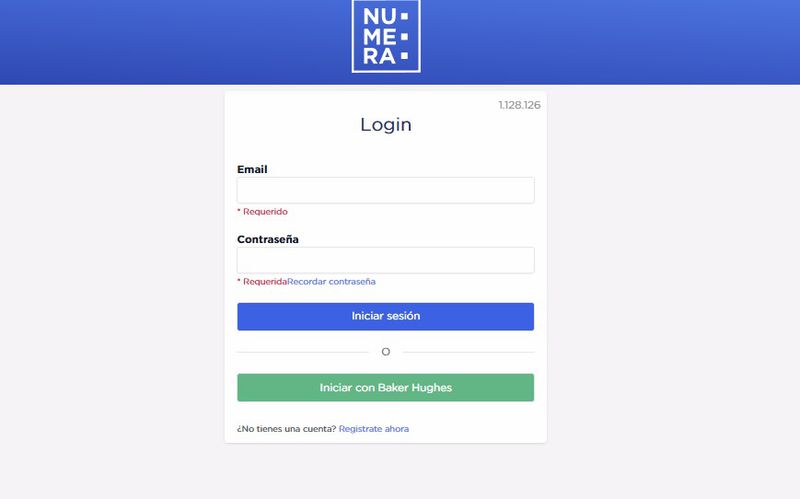This screenshot has width=800, height=499.
Task: Click the divider line left of O
Action: (303, 352)
